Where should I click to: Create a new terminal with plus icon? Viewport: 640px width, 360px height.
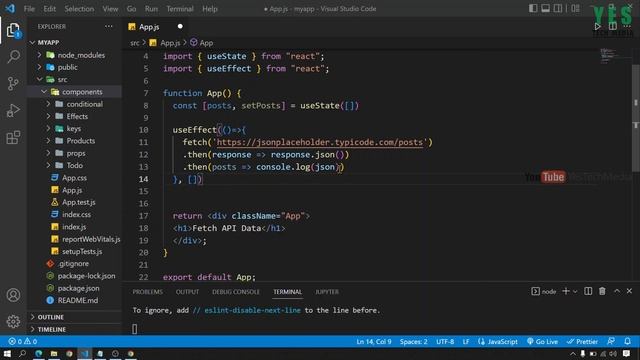[566, 291]
